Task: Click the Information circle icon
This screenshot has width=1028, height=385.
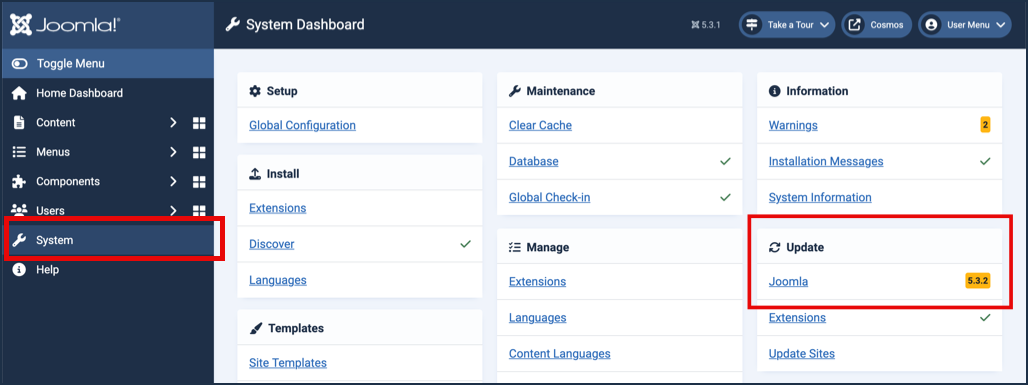Action: tap(774, 91)
